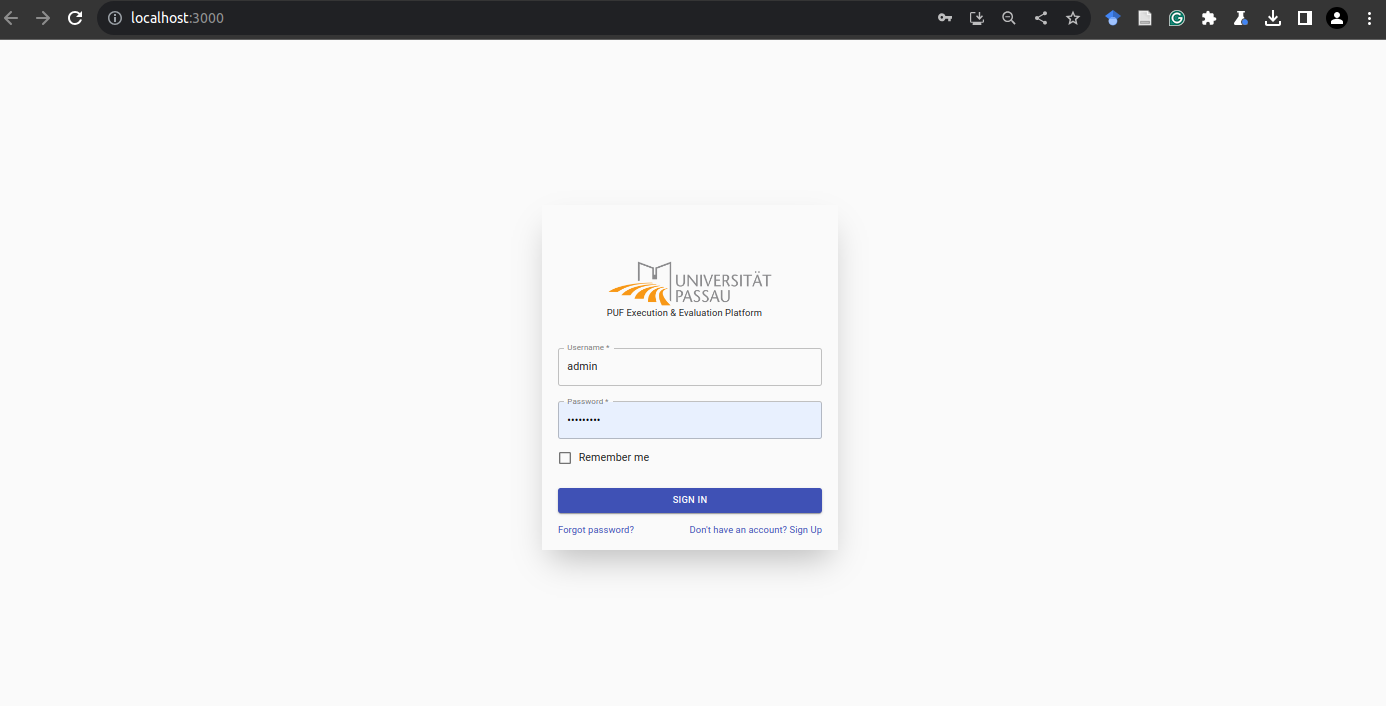
Task: Open the Chrome three-dot menu
Action: pos(1369,18)
